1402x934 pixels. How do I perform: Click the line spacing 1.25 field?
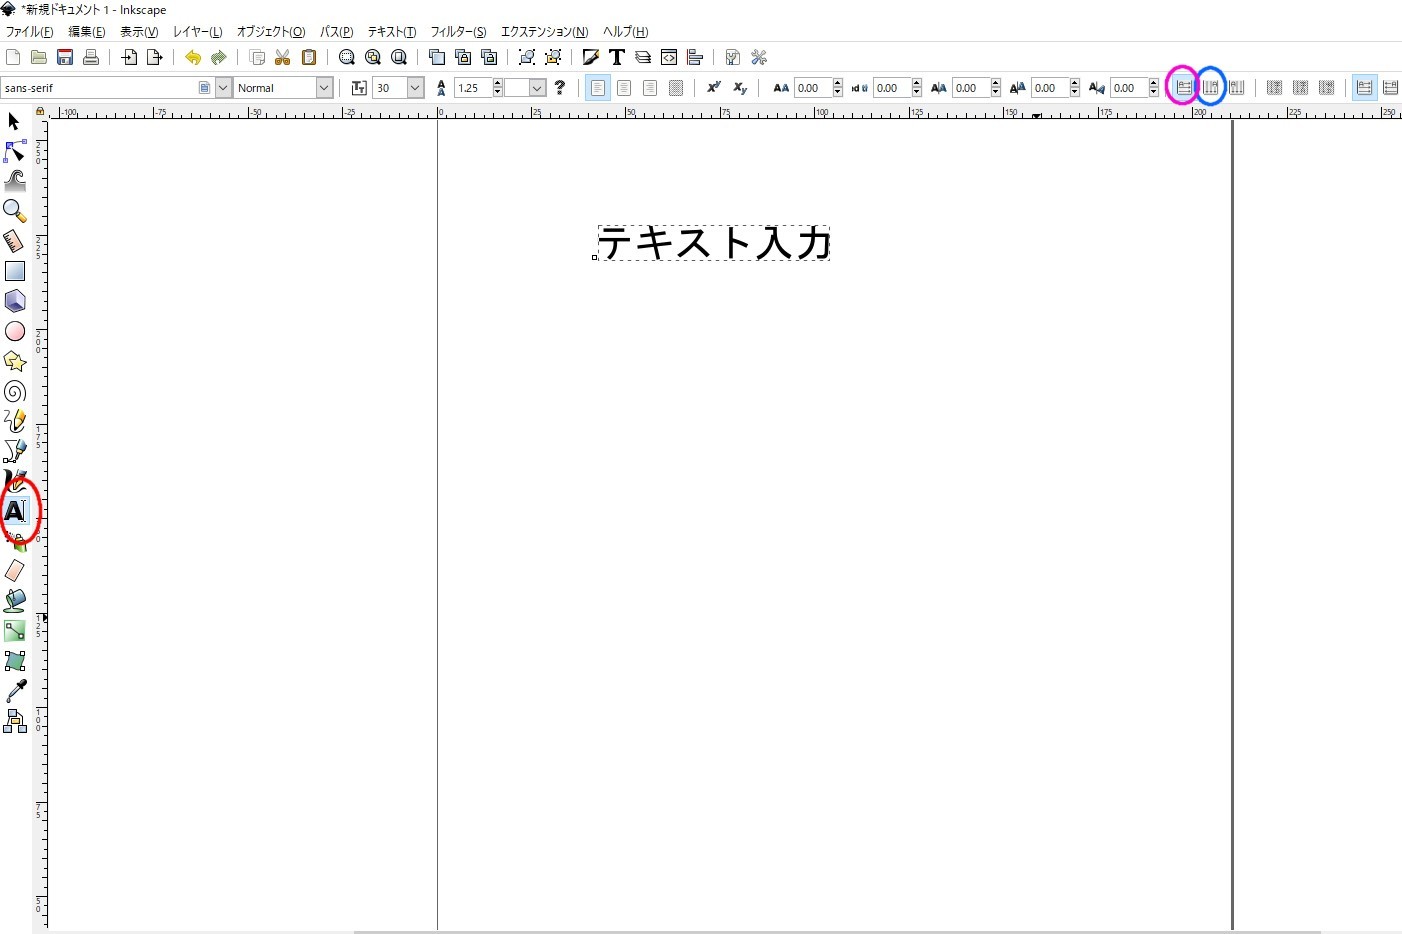click(x=473, y=88)
